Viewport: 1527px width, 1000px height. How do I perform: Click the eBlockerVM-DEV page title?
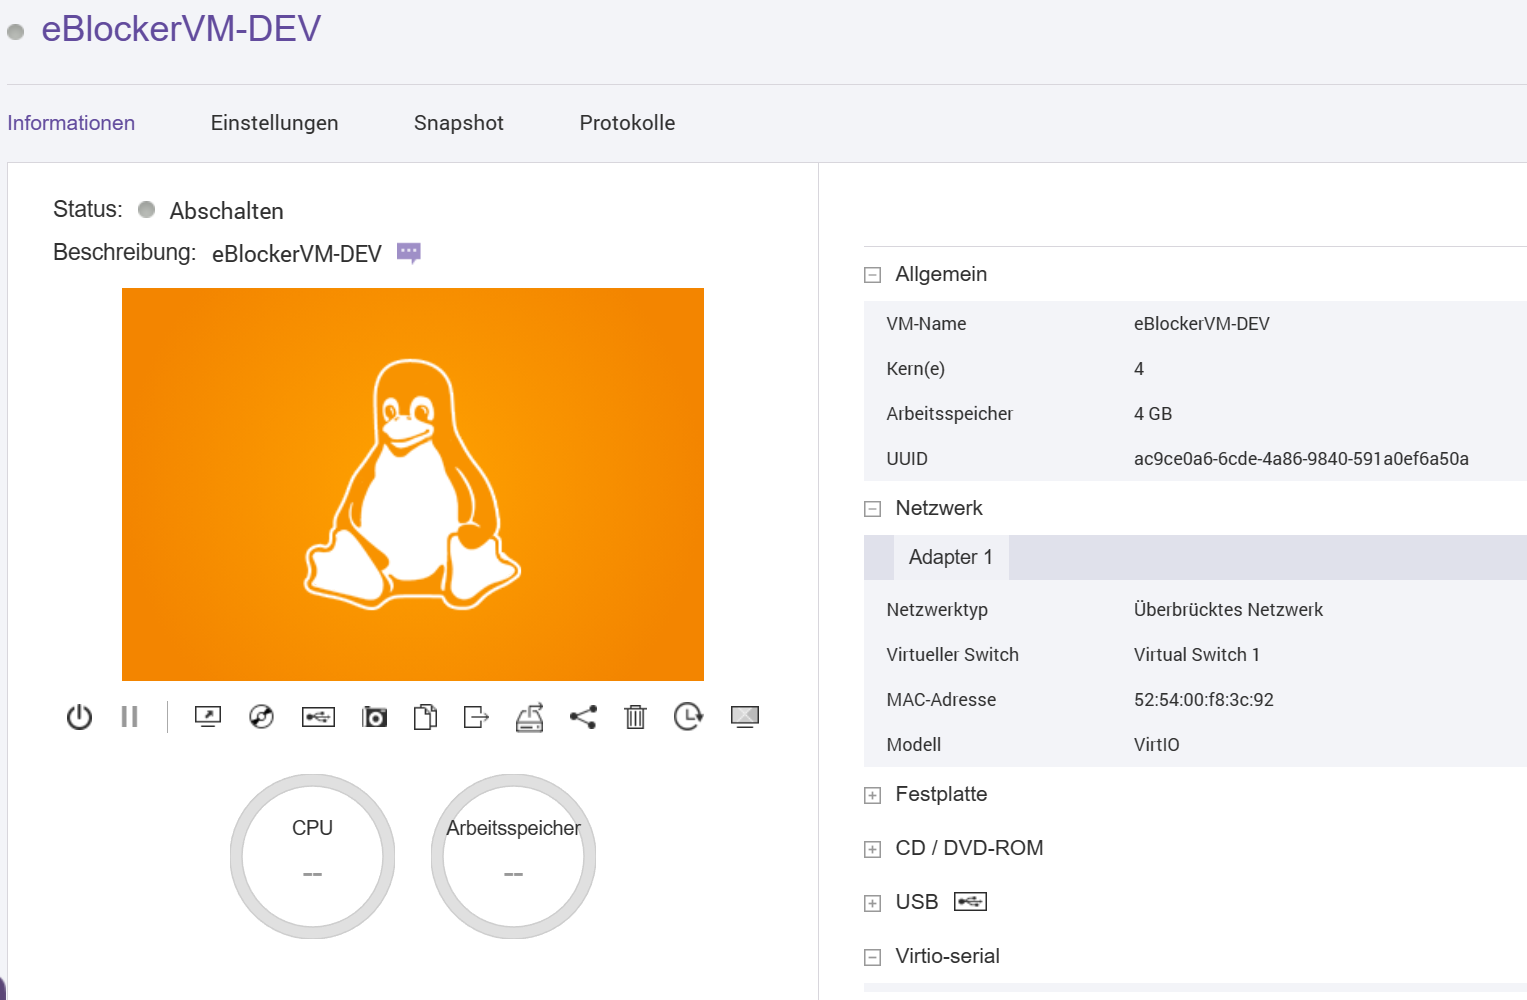coord(181,29)
